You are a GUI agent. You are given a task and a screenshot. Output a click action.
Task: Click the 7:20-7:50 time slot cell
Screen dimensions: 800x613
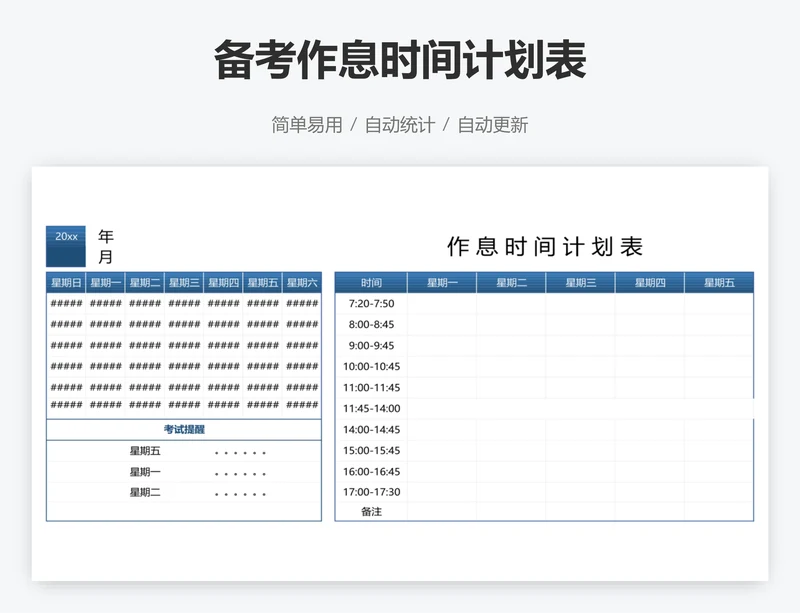(x=371, y=304)
